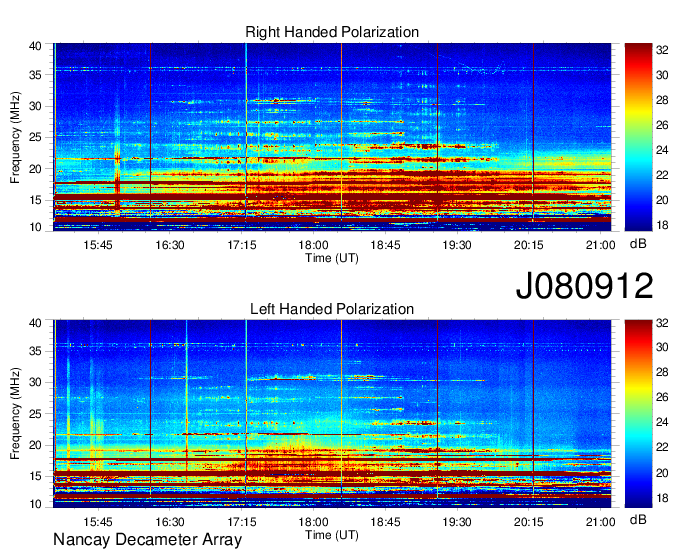
Task: Click the 20 MHz tick on the left-handed plot
Action: [35, 445]
